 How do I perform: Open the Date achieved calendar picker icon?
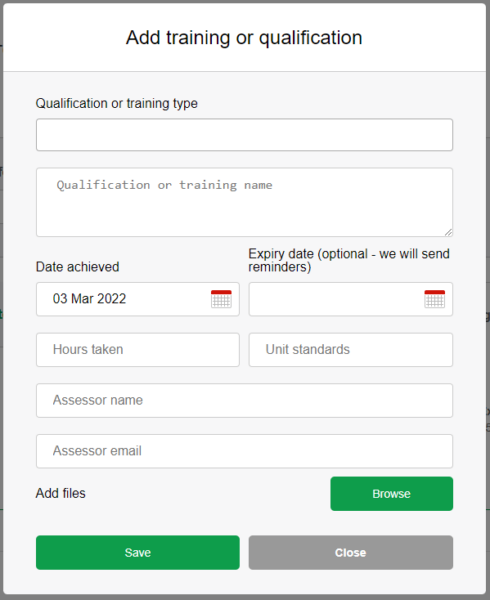click(221, 299)
